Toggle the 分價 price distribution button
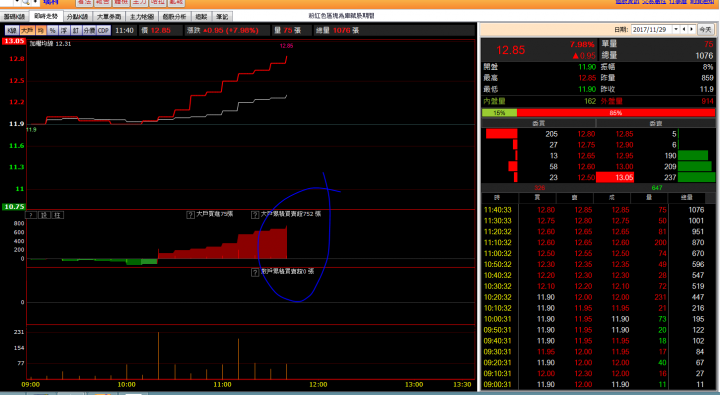Image resolution: width=720 pixels, height=395 pixels. [x=89, y=30]
